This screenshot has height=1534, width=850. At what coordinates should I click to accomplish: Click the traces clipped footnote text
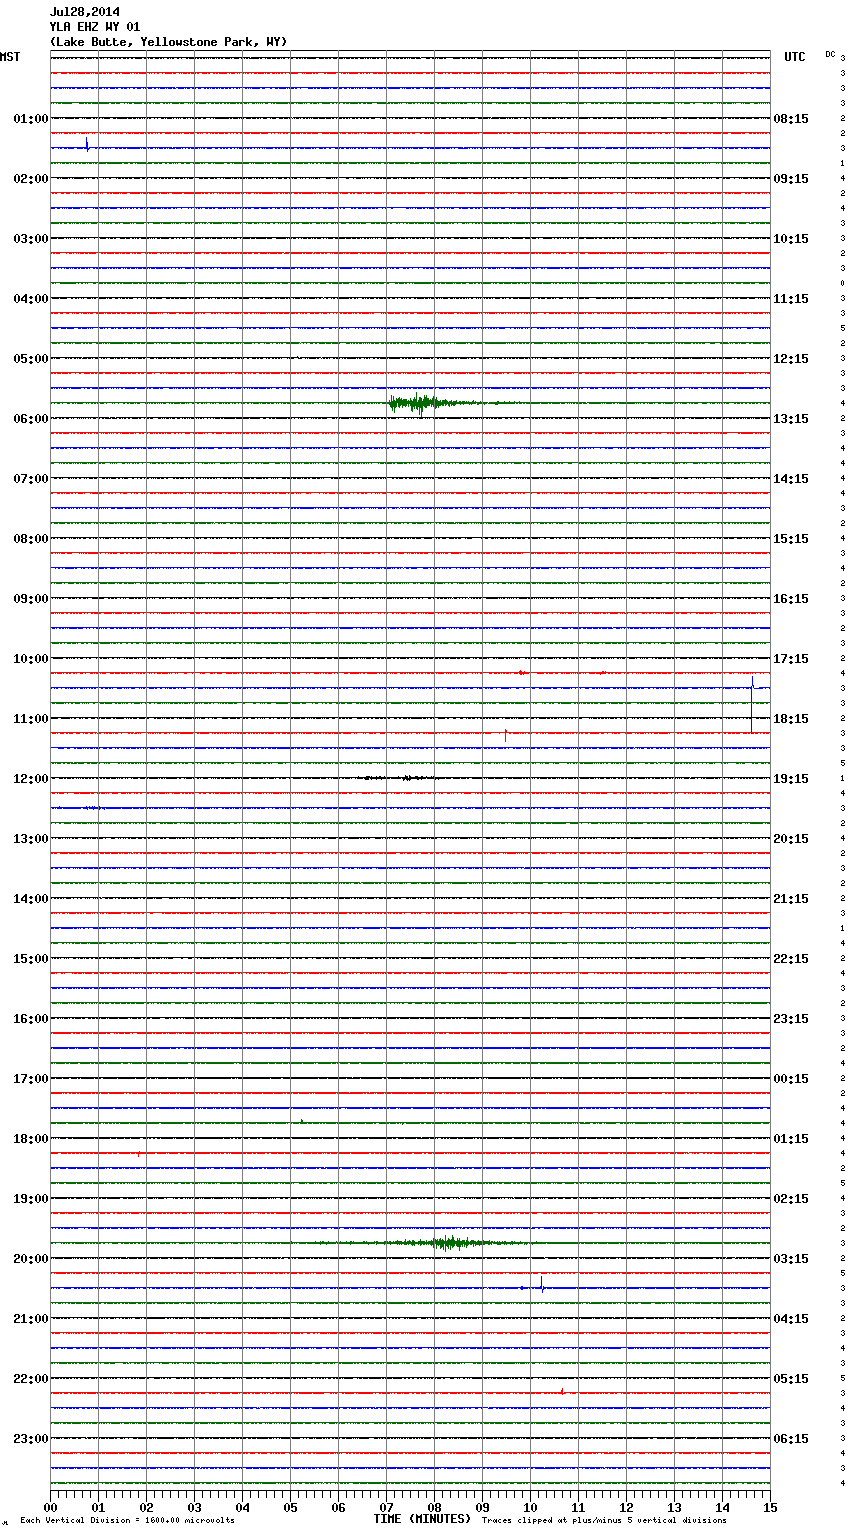click(x=604, y=1520)
